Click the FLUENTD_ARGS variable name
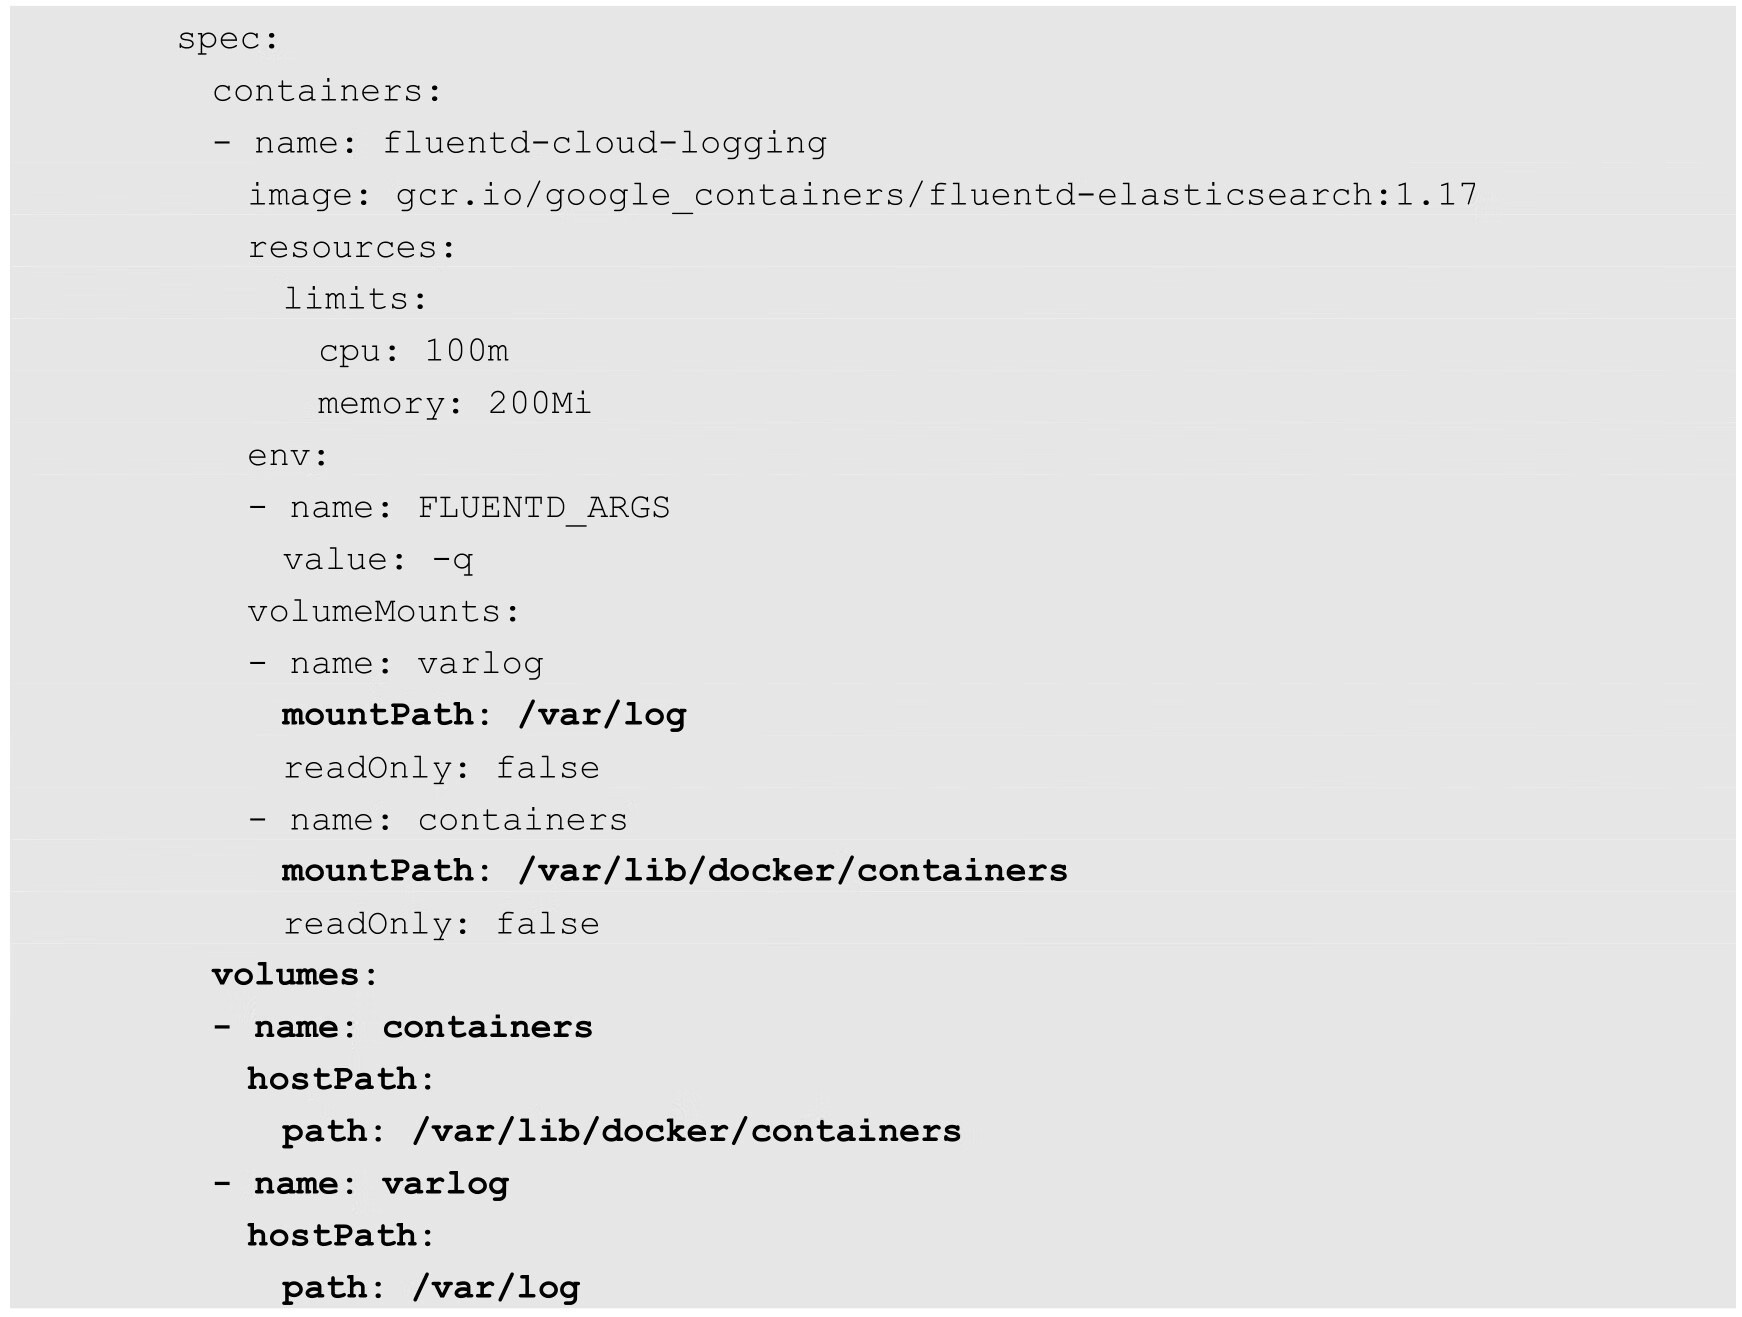This screenshot has height=1317, width=1742. [x=543, y=508]
